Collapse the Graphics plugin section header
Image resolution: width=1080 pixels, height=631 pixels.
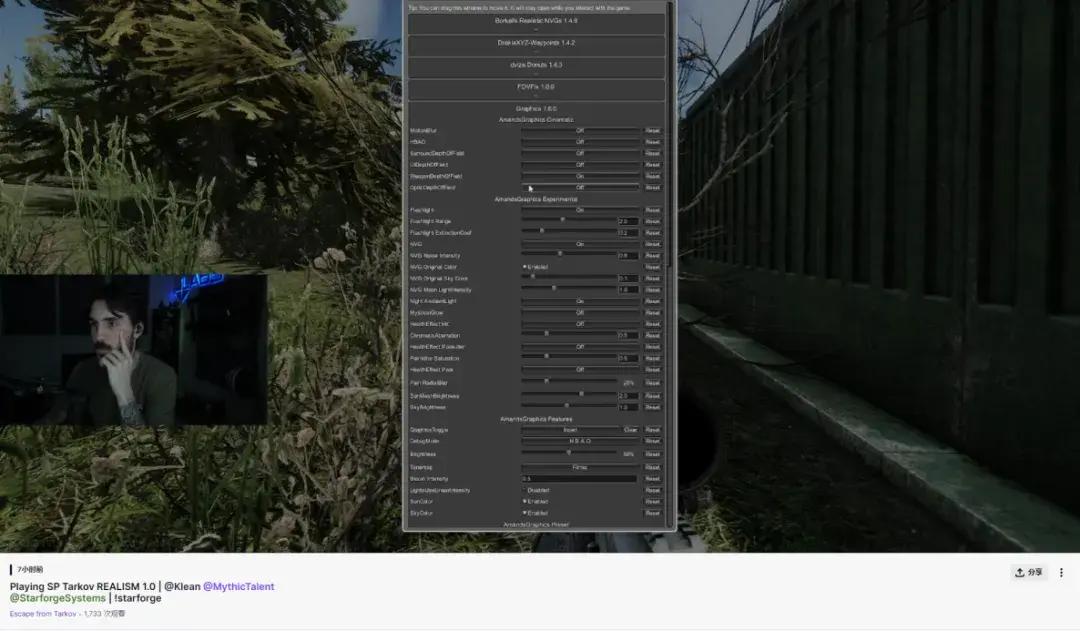pos(536,108)
